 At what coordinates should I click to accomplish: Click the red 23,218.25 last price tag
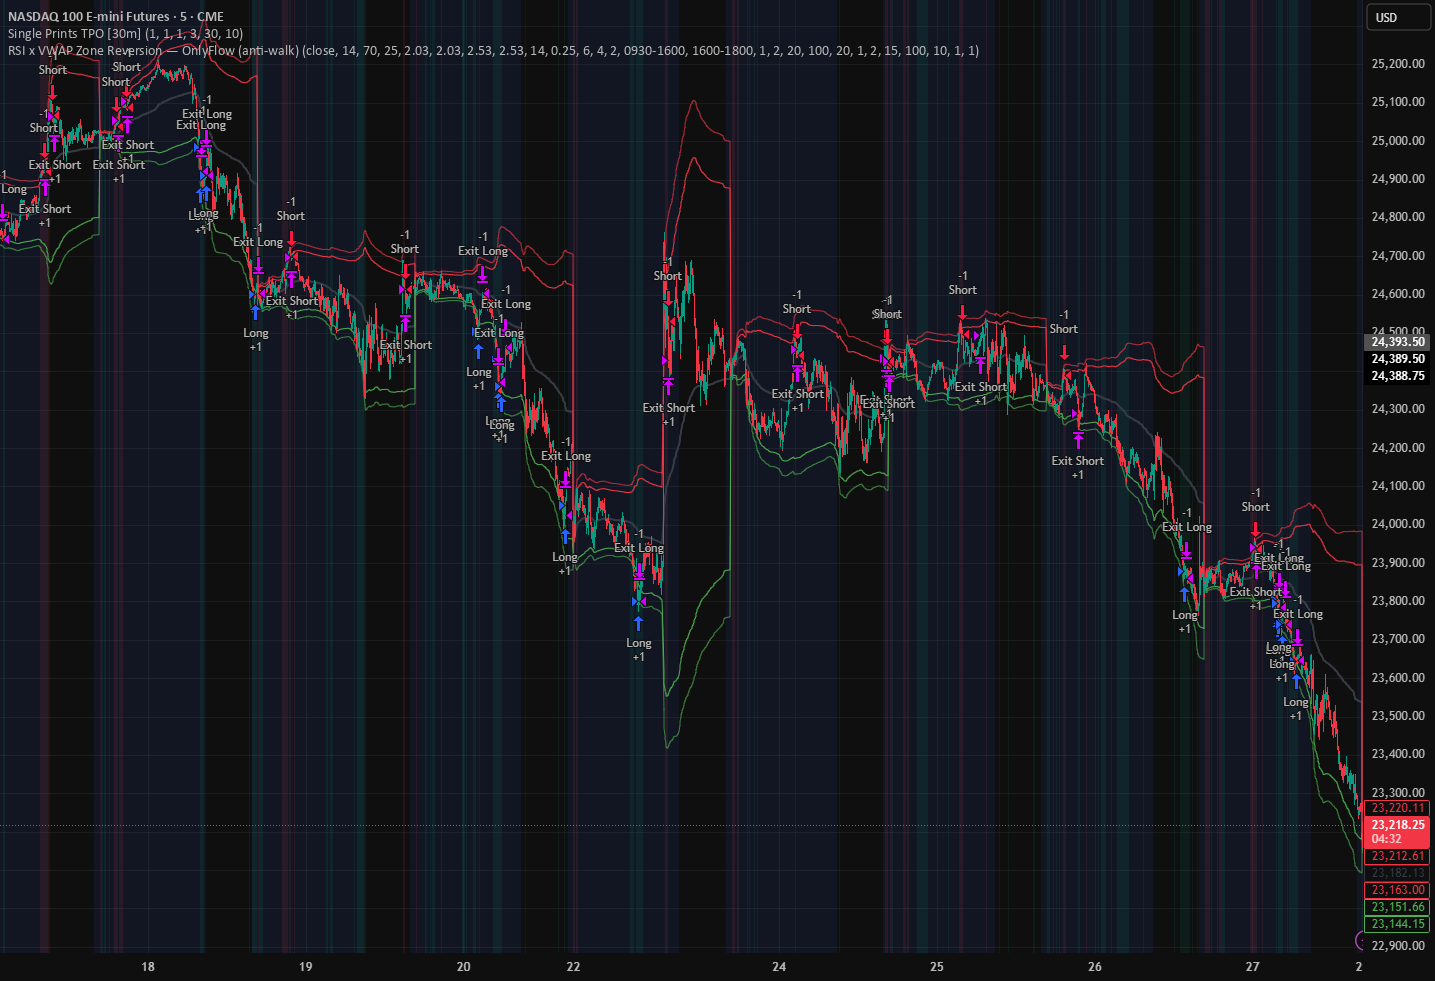click(1398, 832)
